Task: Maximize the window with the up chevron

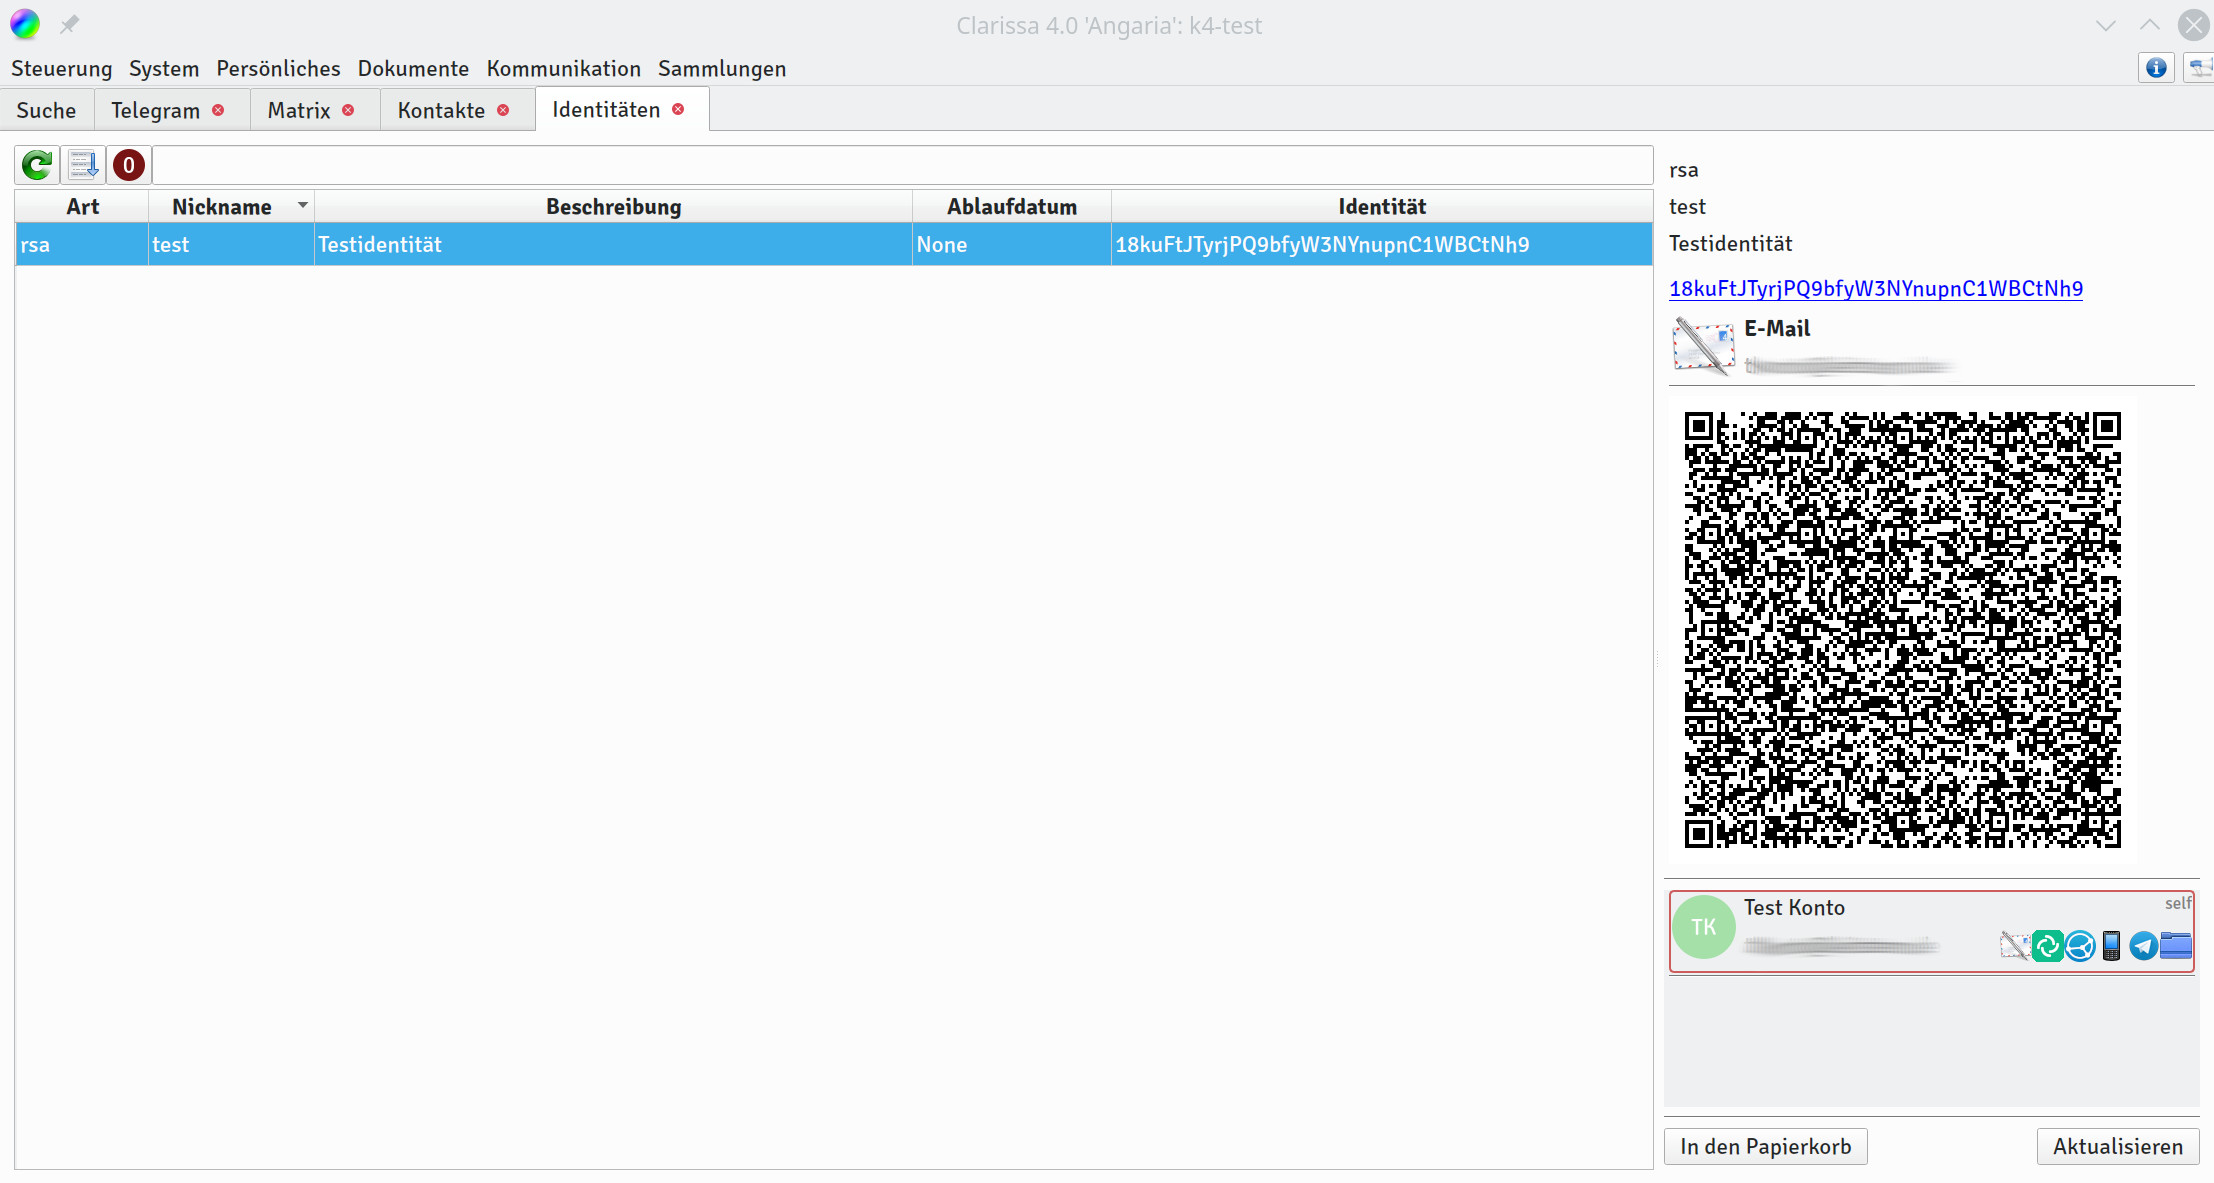Action: (x=2150, y=25)
